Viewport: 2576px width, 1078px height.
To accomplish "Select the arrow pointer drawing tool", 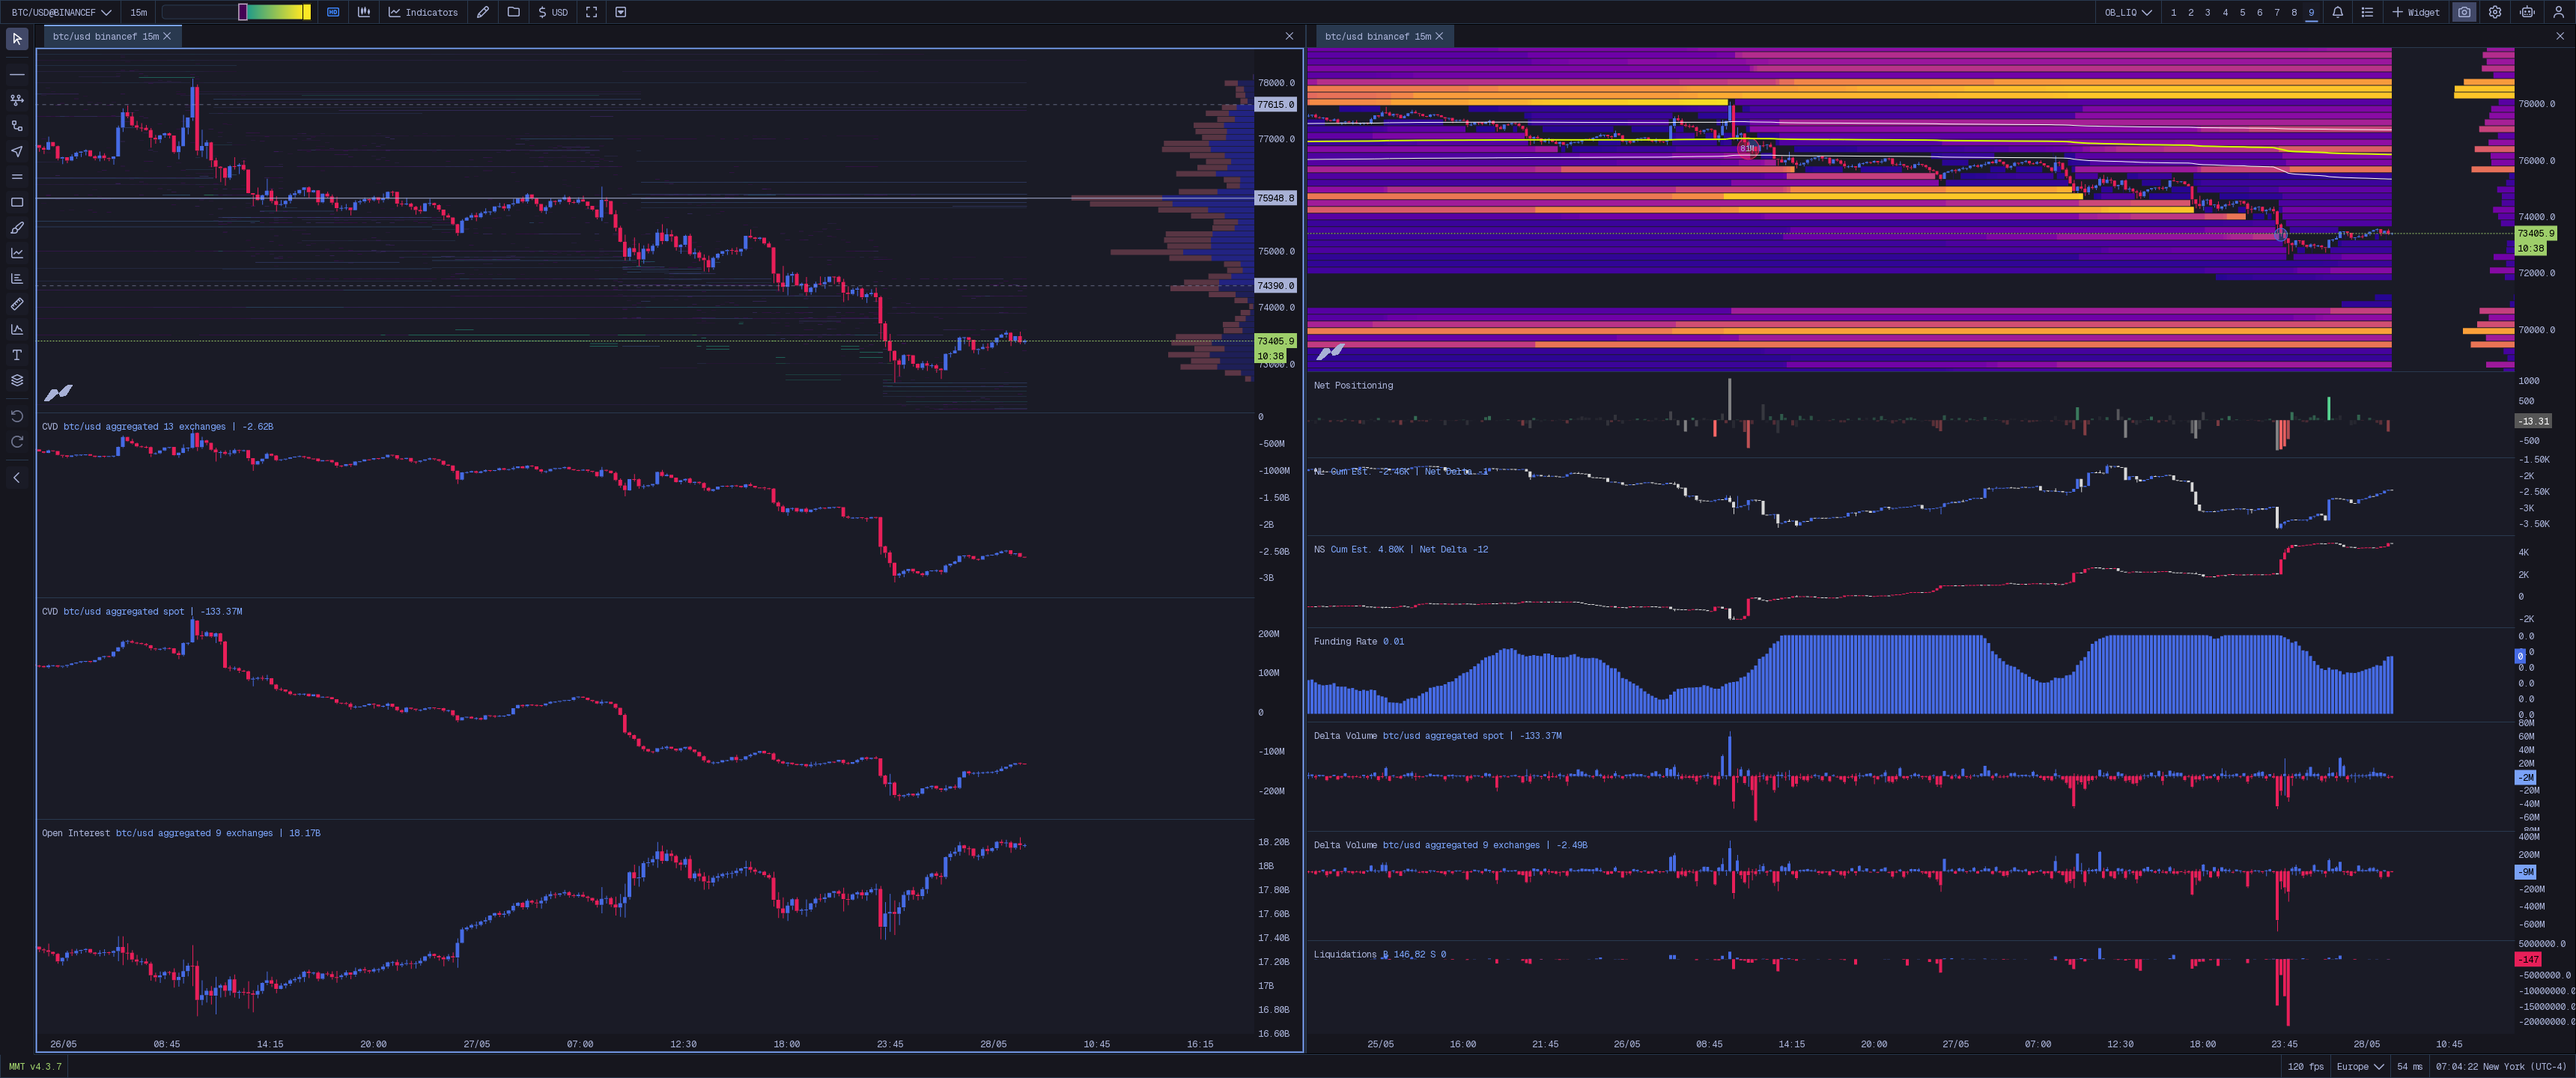I will tap(17, 151).
